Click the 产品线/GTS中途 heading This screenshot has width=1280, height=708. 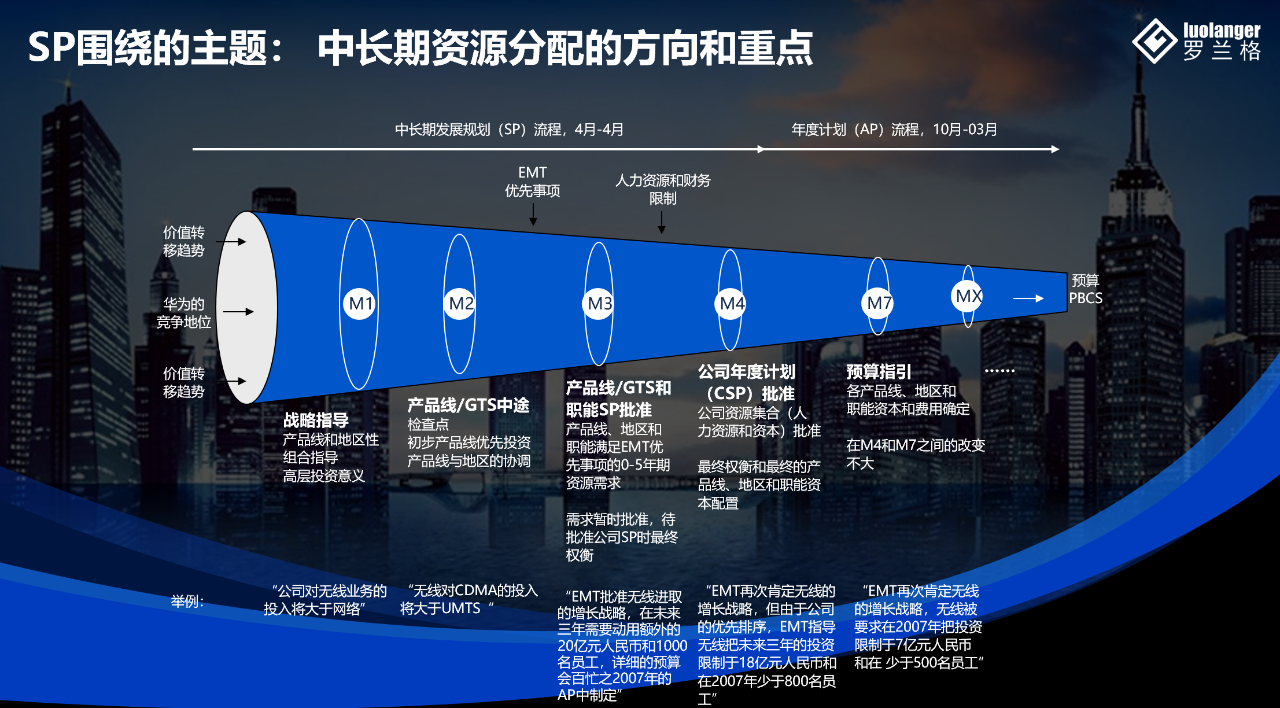click(x=467, y=405)
